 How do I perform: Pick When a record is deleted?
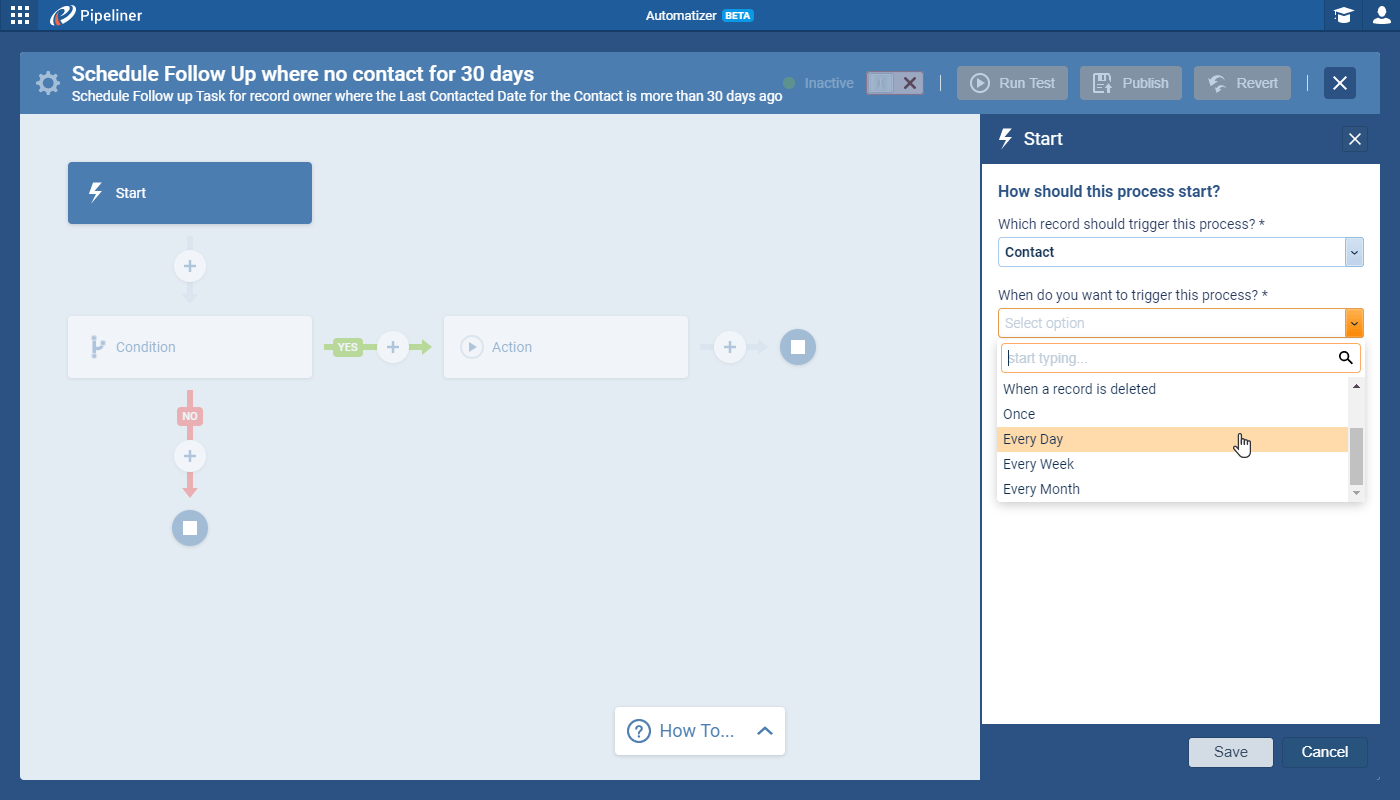pyautogui.click(x=1079, y=389)
